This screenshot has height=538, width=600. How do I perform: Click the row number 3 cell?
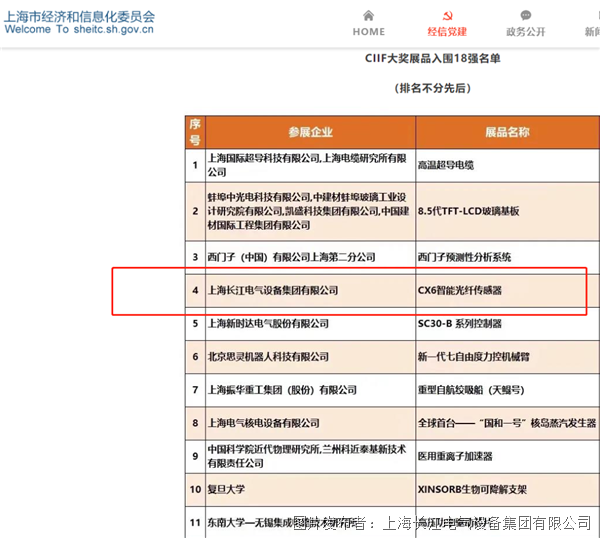195,257
